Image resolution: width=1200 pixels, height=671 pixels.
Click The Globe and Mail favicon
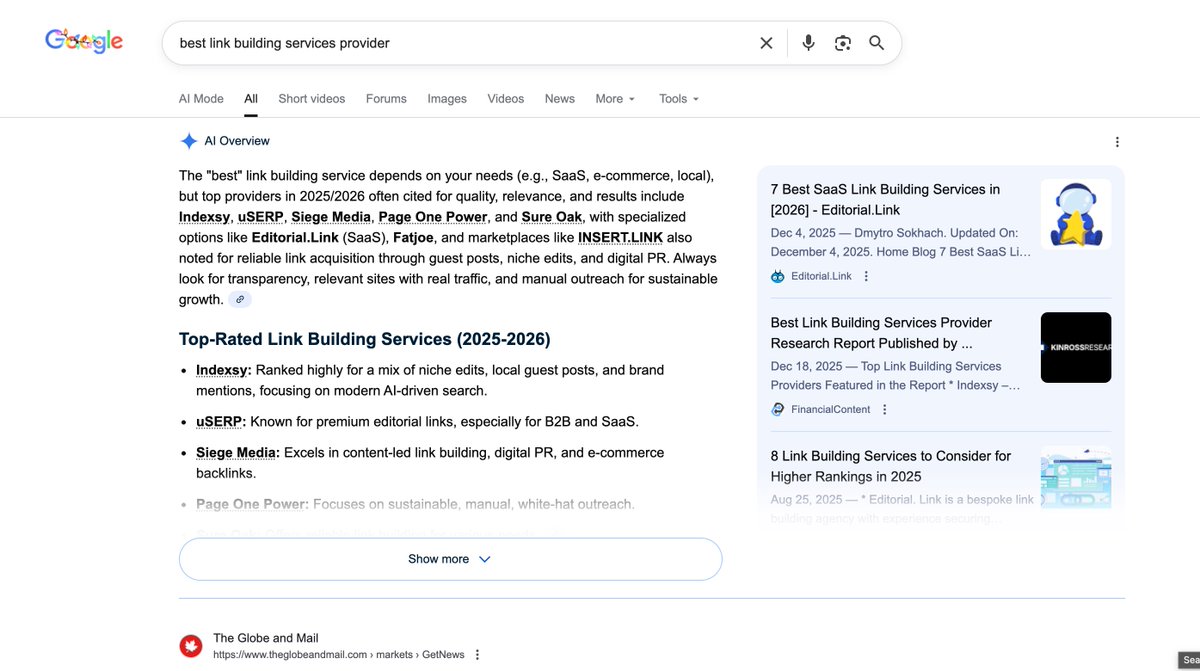(190, 646)
